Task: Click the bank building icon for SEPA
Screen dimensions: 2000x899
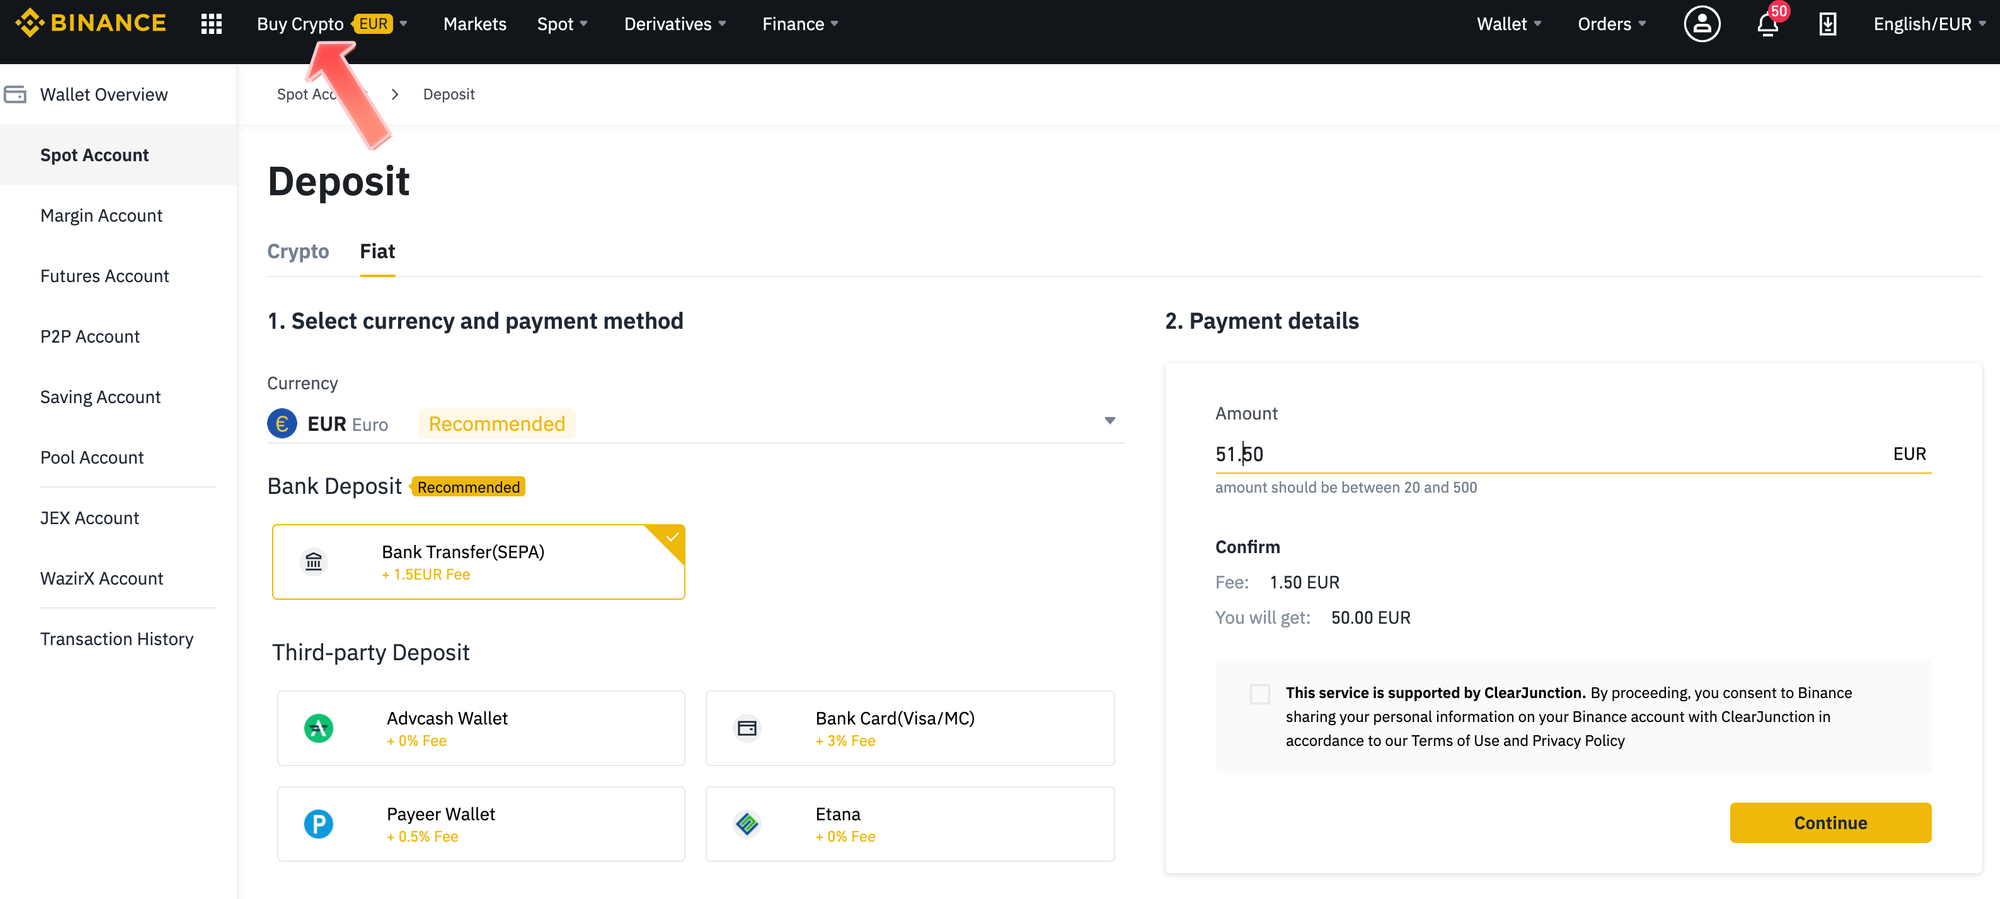Action: tap(314, 562)
